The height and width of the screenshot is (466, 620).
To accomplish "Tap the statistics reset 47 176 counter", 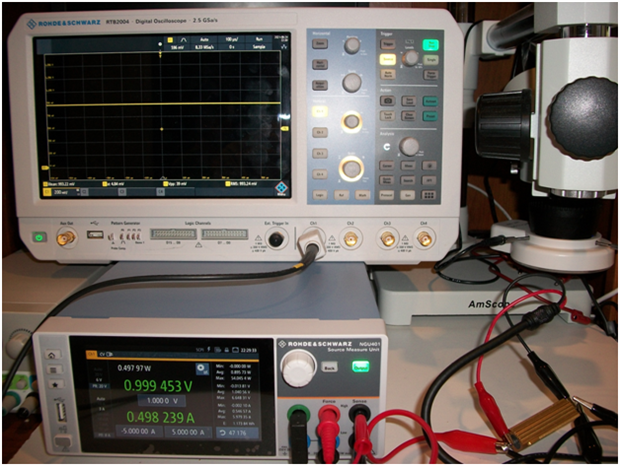I will (237, 432).
